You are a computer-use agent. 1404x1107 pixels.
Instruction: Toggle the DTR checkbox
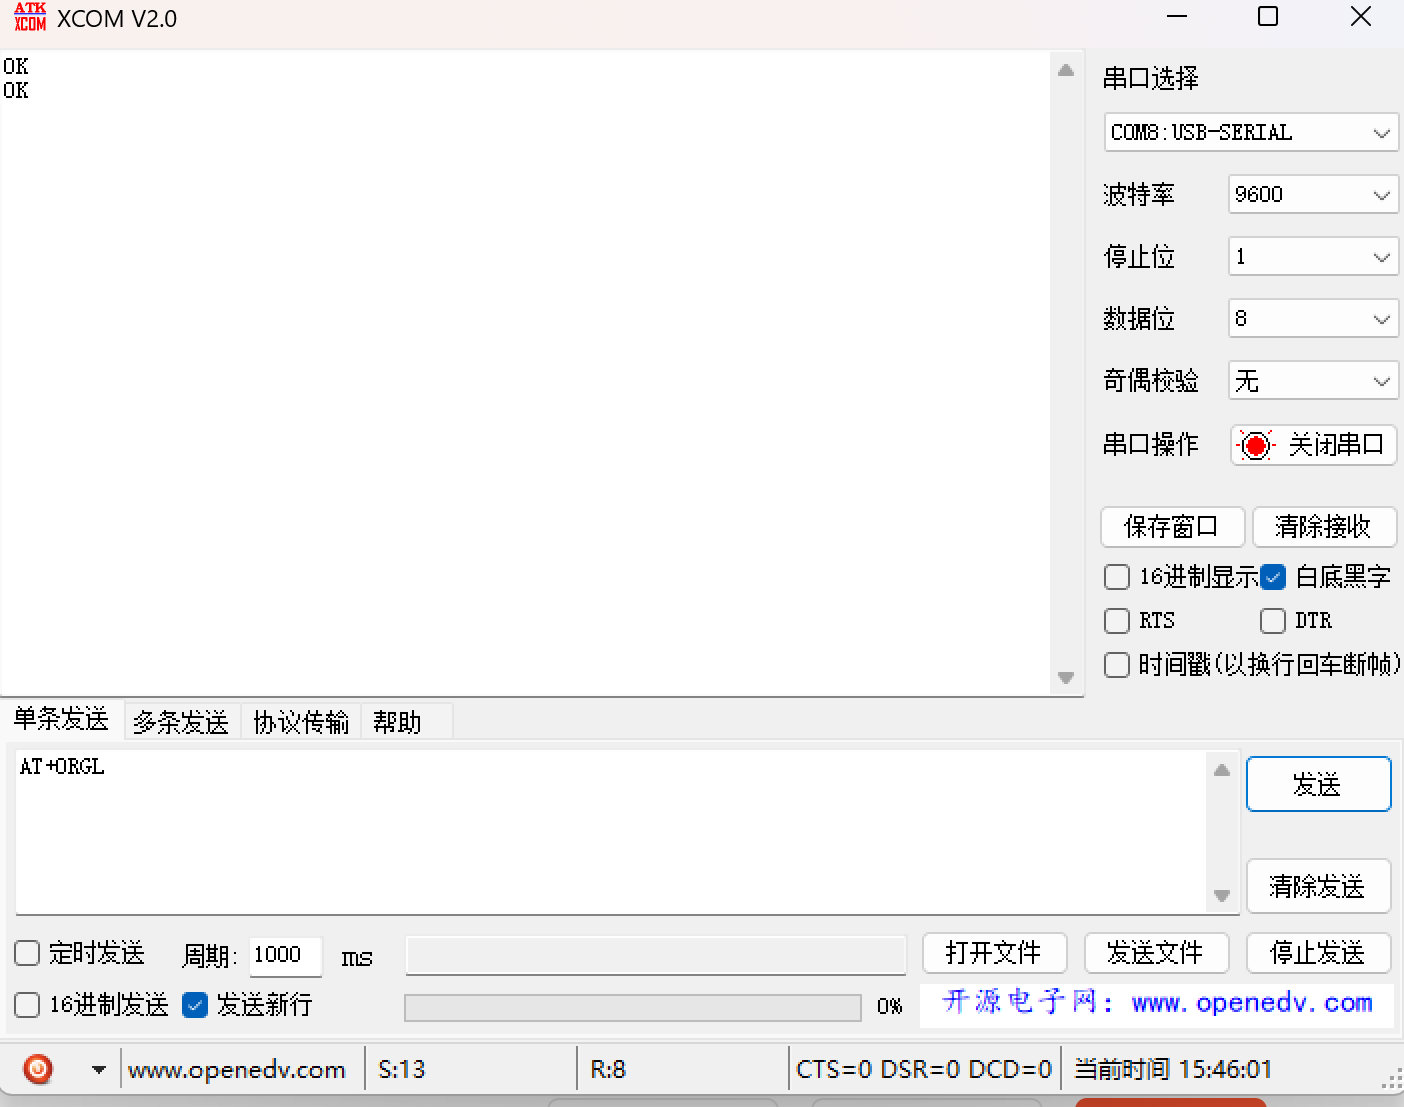pyautogui.click(x=1273, y=621)
